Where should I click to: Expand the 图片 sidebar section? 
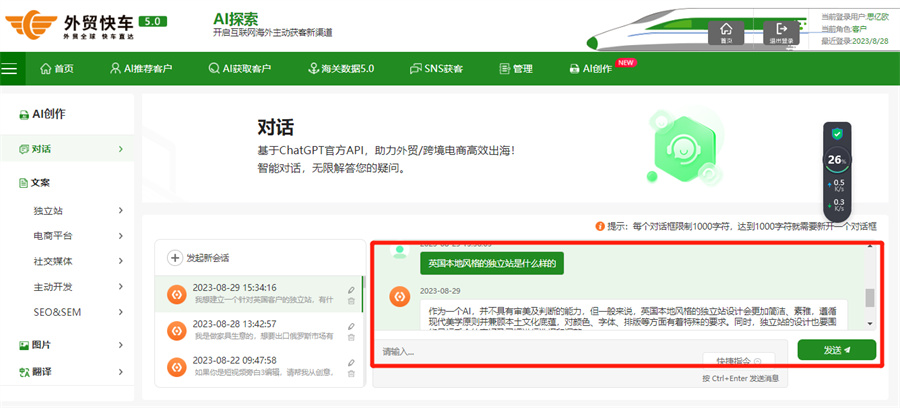120,345
